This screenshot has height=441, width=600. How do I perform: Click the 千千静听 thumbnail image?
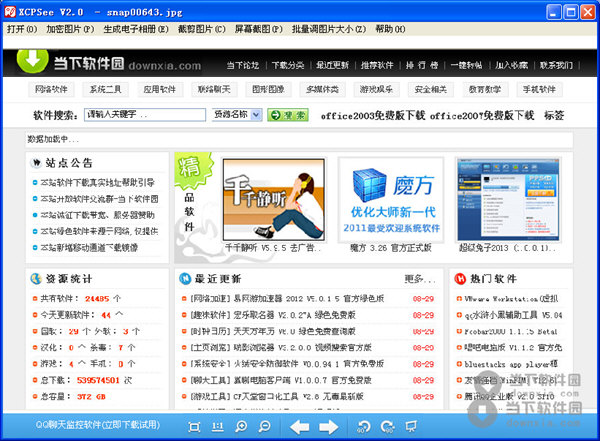tap(274, 199)
